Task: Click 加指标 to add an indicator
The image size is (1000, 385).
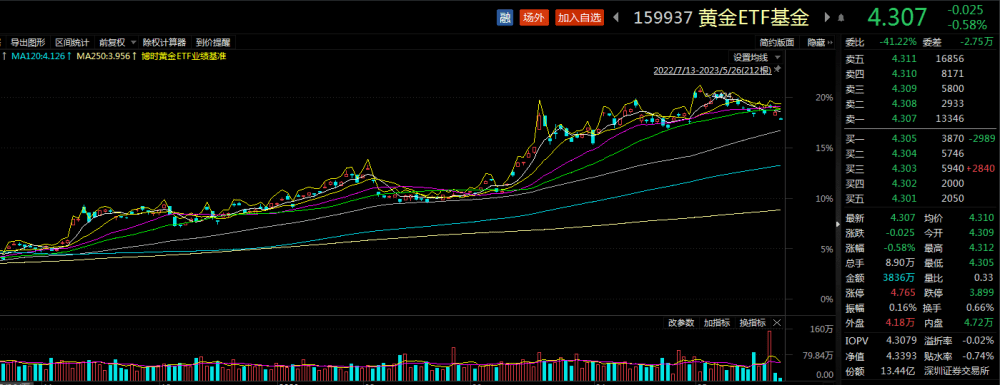Action: [717, 323]
